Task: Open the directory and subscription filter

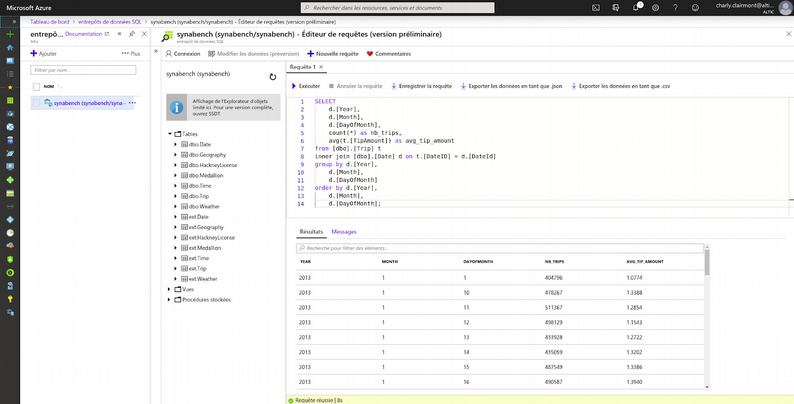Action: (x=616, y=8)
